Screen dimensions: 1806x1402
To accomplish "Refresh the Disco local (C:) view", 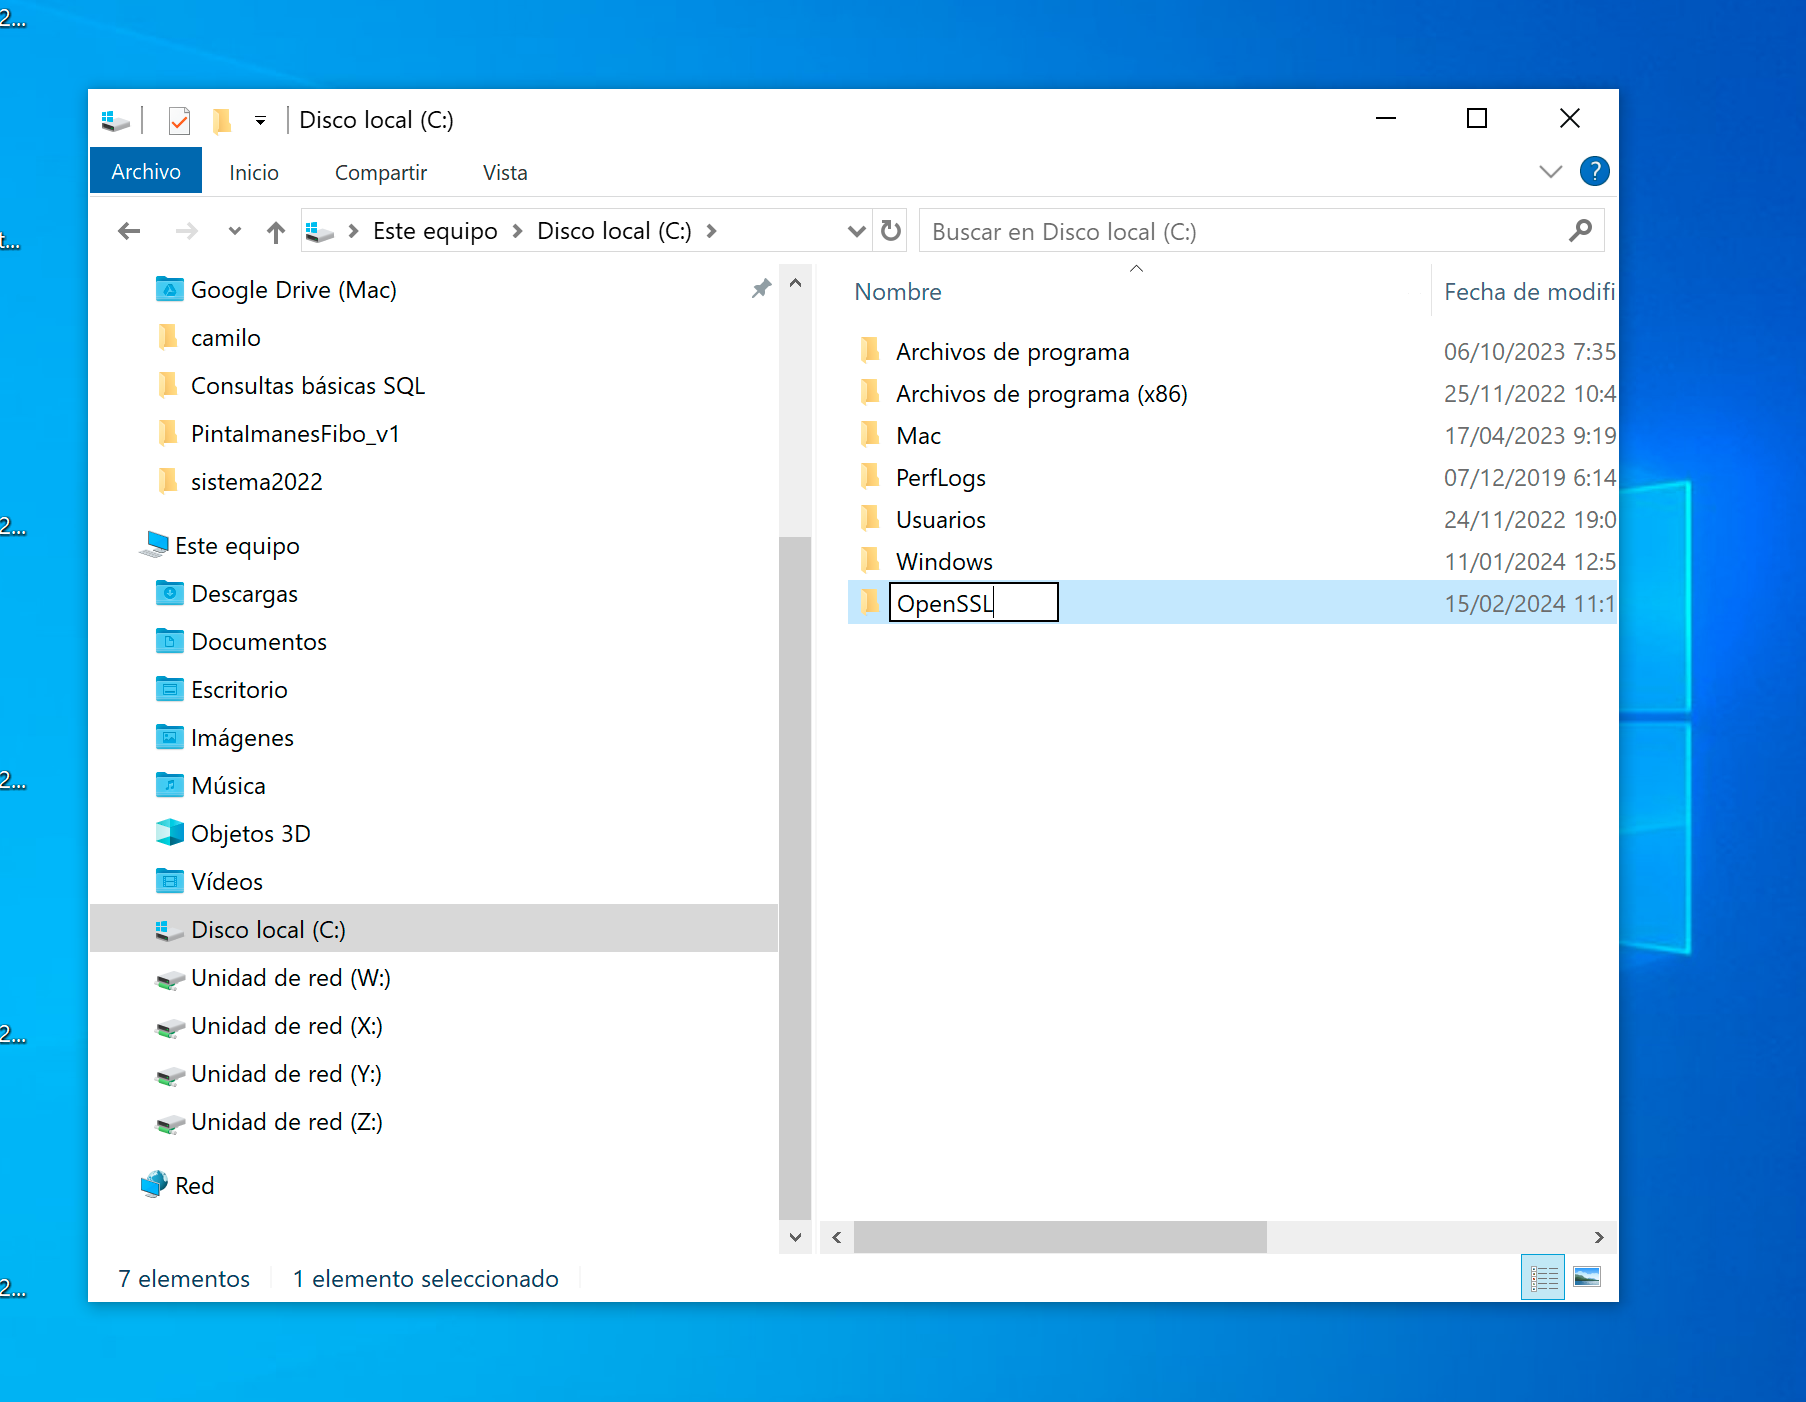I will [891, 232].
